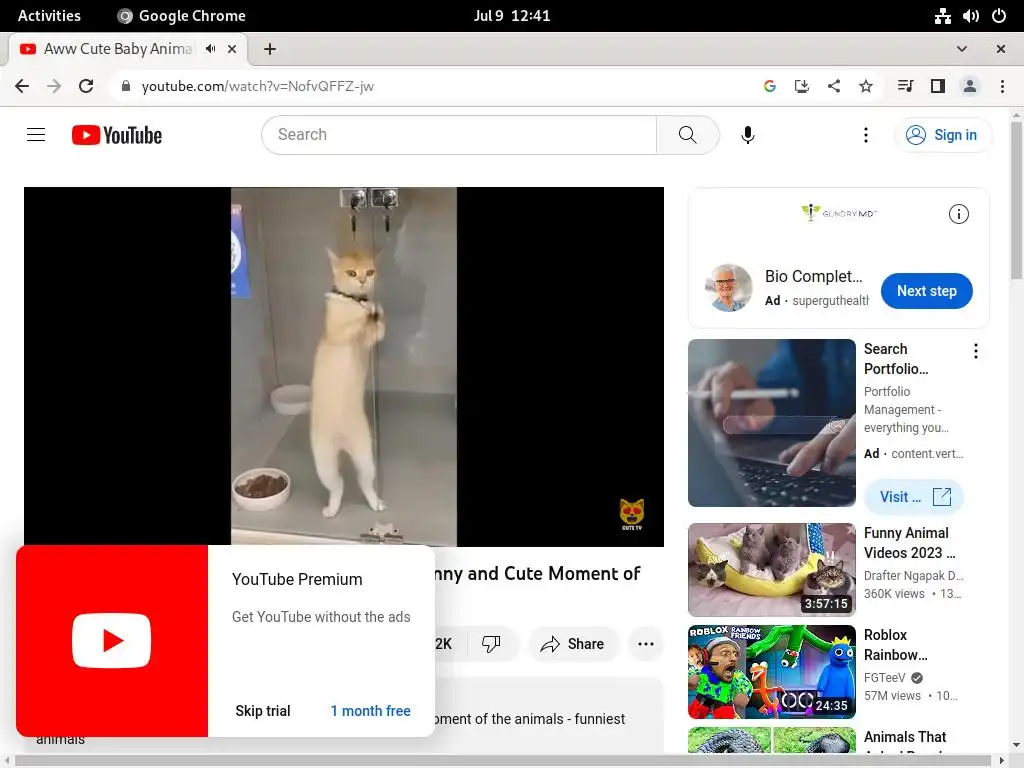
Task: Open the system volume icon
Action: click(x=970, y=16)
